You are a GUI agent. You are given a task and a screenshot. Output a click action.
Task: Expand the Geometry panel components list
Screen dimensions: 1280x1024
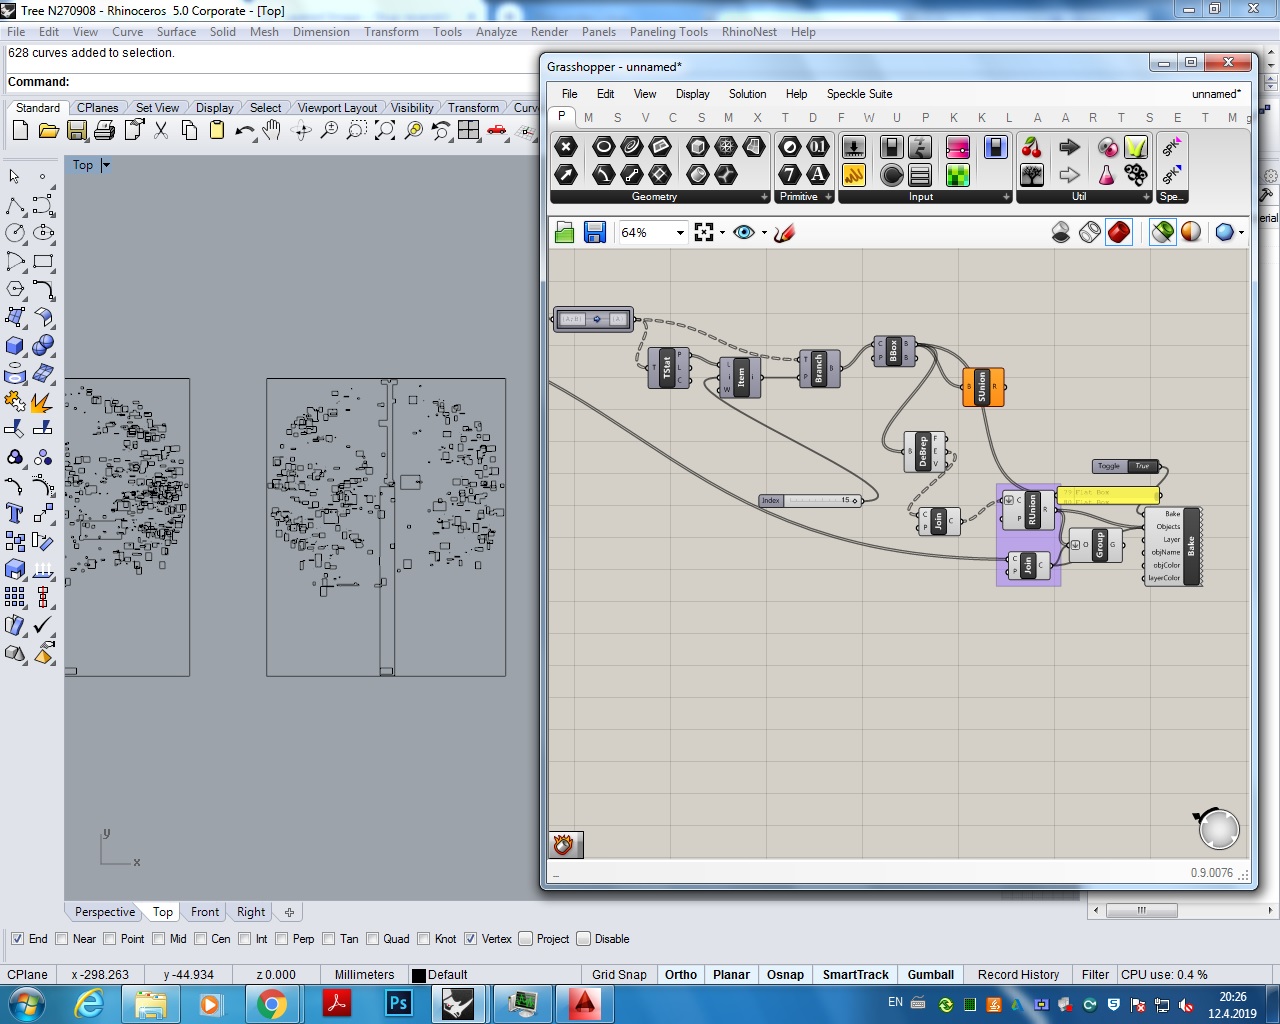tap(764, 197)
